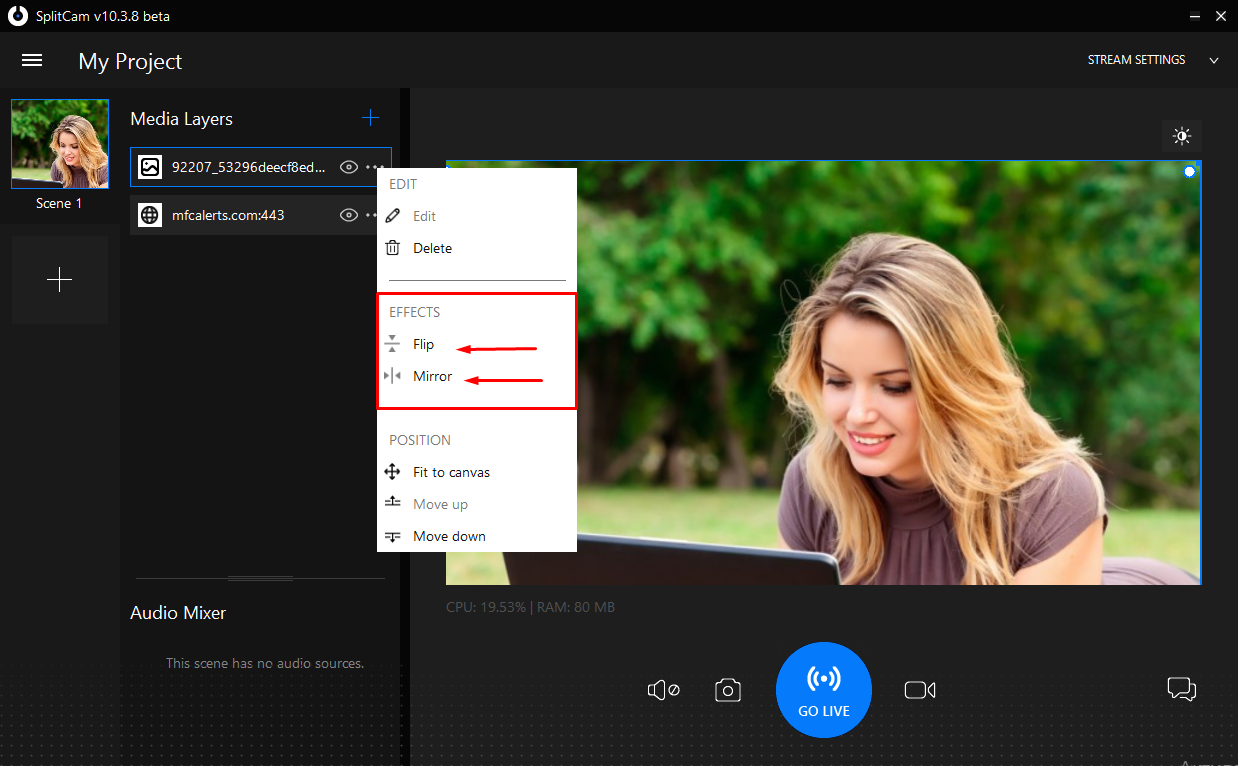Select the Scene 1 thumbnail

coord(60,144)
